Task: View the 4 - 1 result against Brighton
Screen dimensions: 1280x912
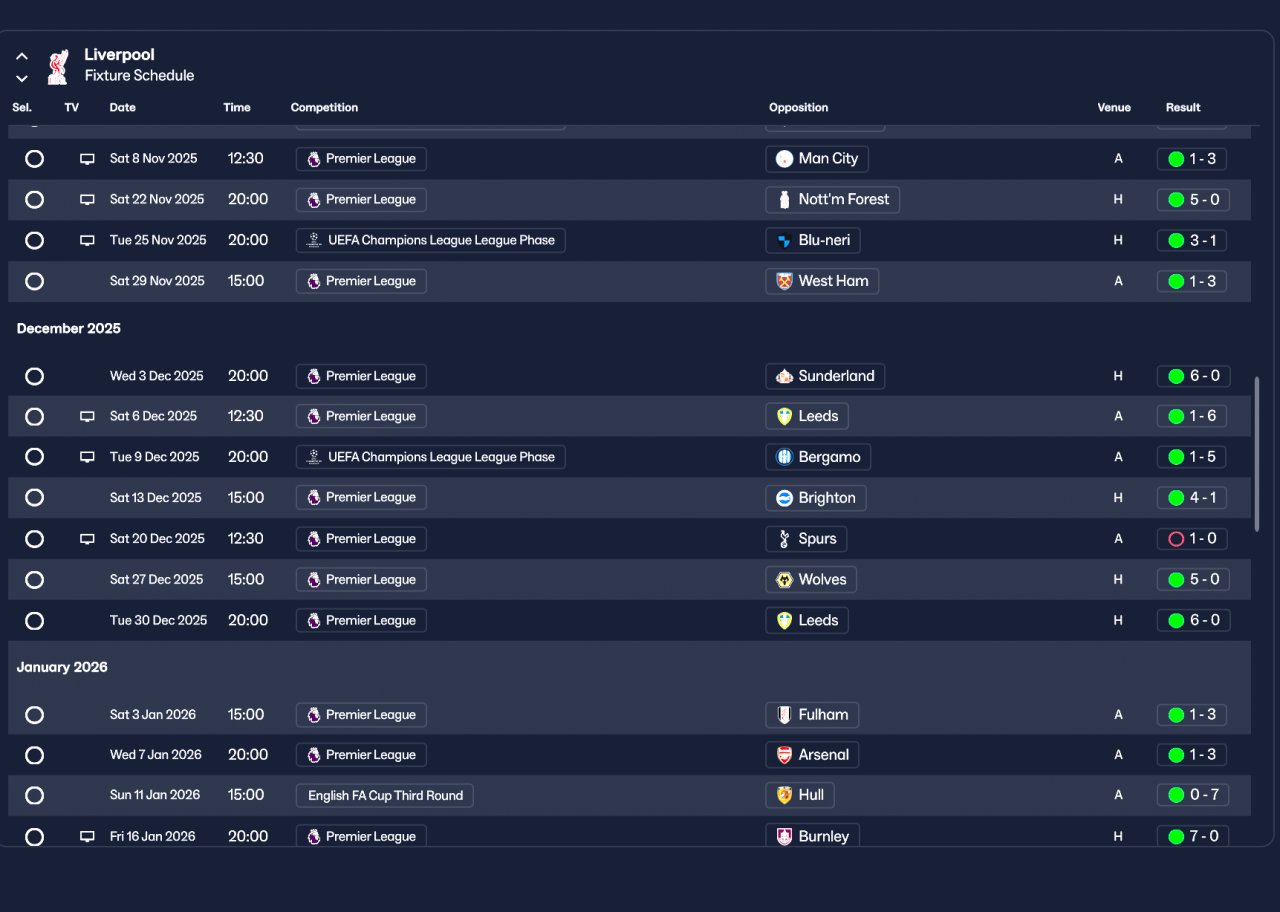Action: tap(1192, 498)
